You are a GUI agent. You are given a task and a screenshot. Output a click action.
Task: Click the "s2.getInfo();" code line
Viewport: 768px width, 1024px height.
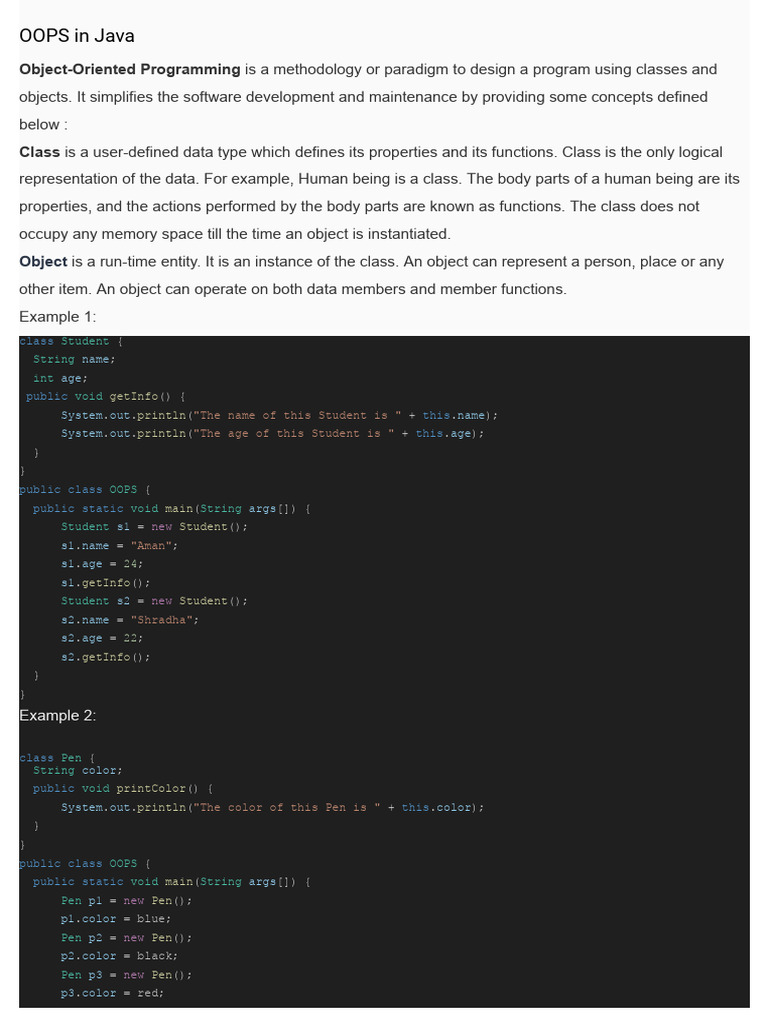pos(105,657)
